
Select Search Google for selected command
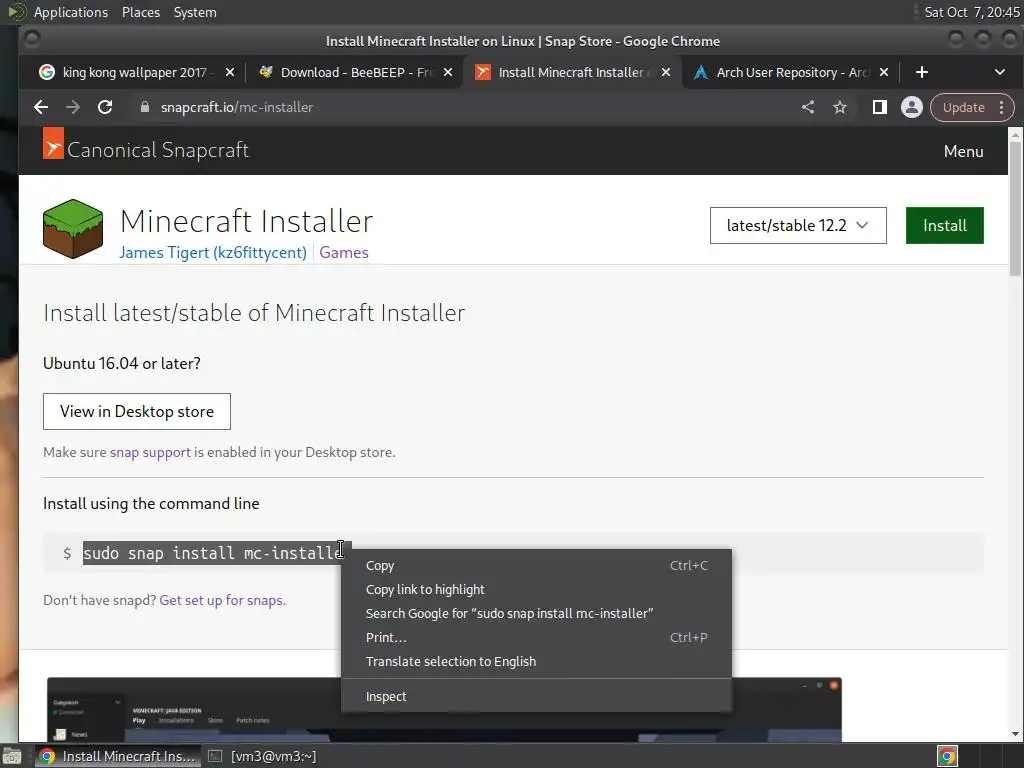pyautogui.click(x=536, y=613)
